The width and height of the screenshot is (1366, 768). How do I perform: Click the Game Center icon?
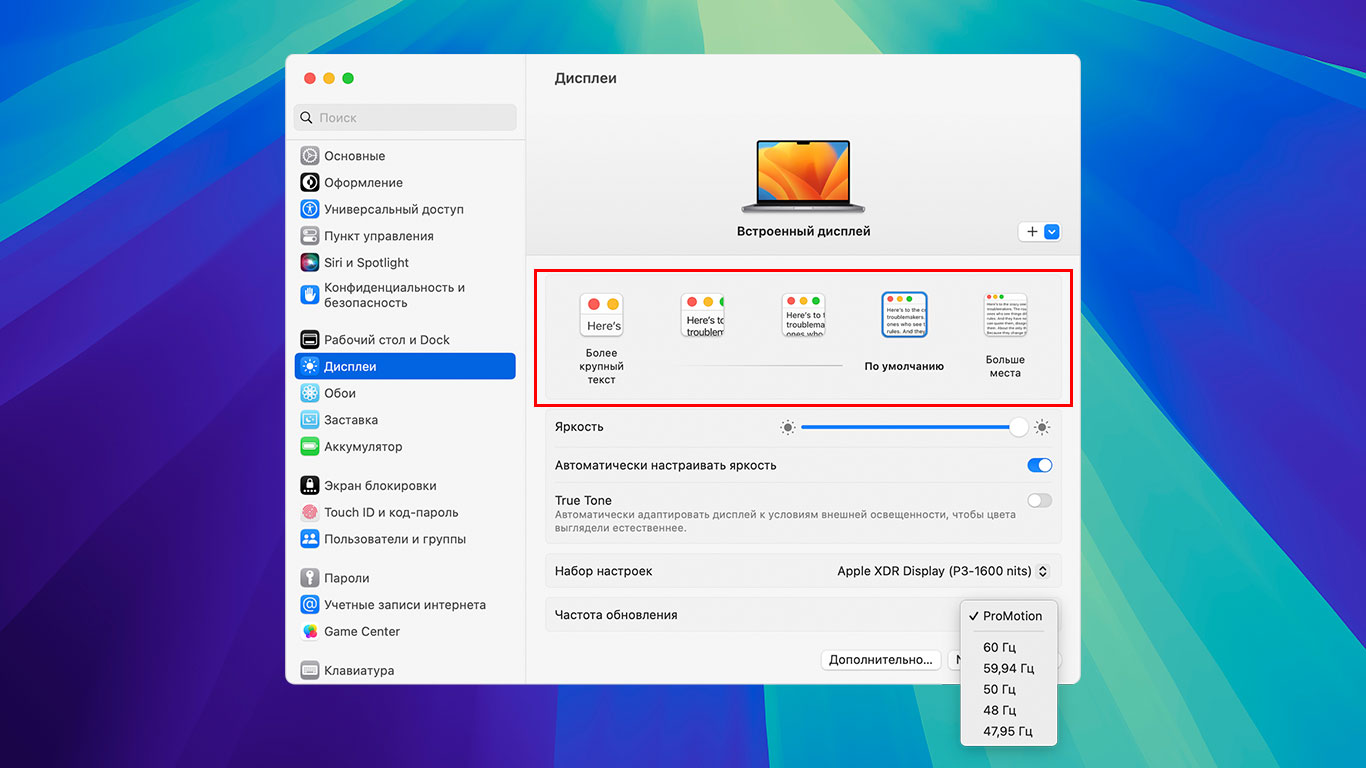click(309, 632)
